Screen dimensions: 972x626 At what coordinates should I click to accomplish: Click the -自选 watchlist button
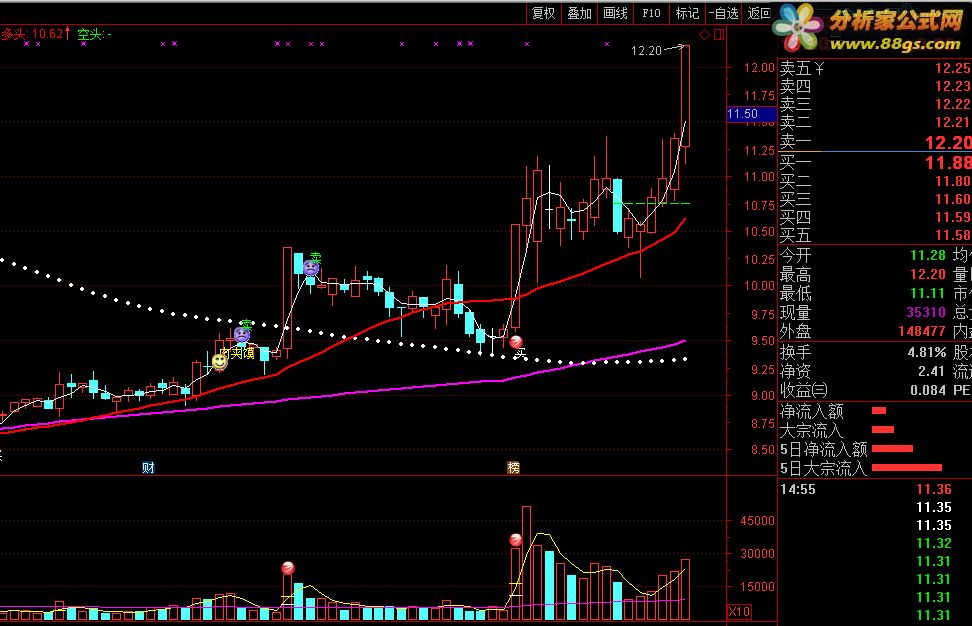pos(723,13)
